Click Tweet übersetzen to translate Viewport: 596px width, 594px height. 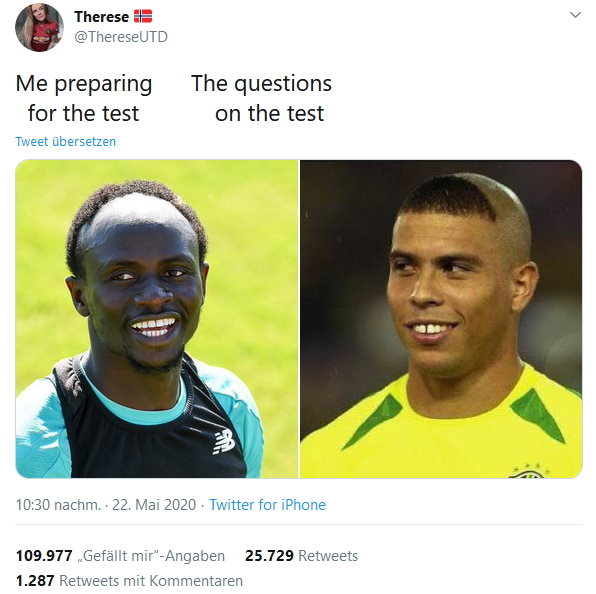point(65,141)
